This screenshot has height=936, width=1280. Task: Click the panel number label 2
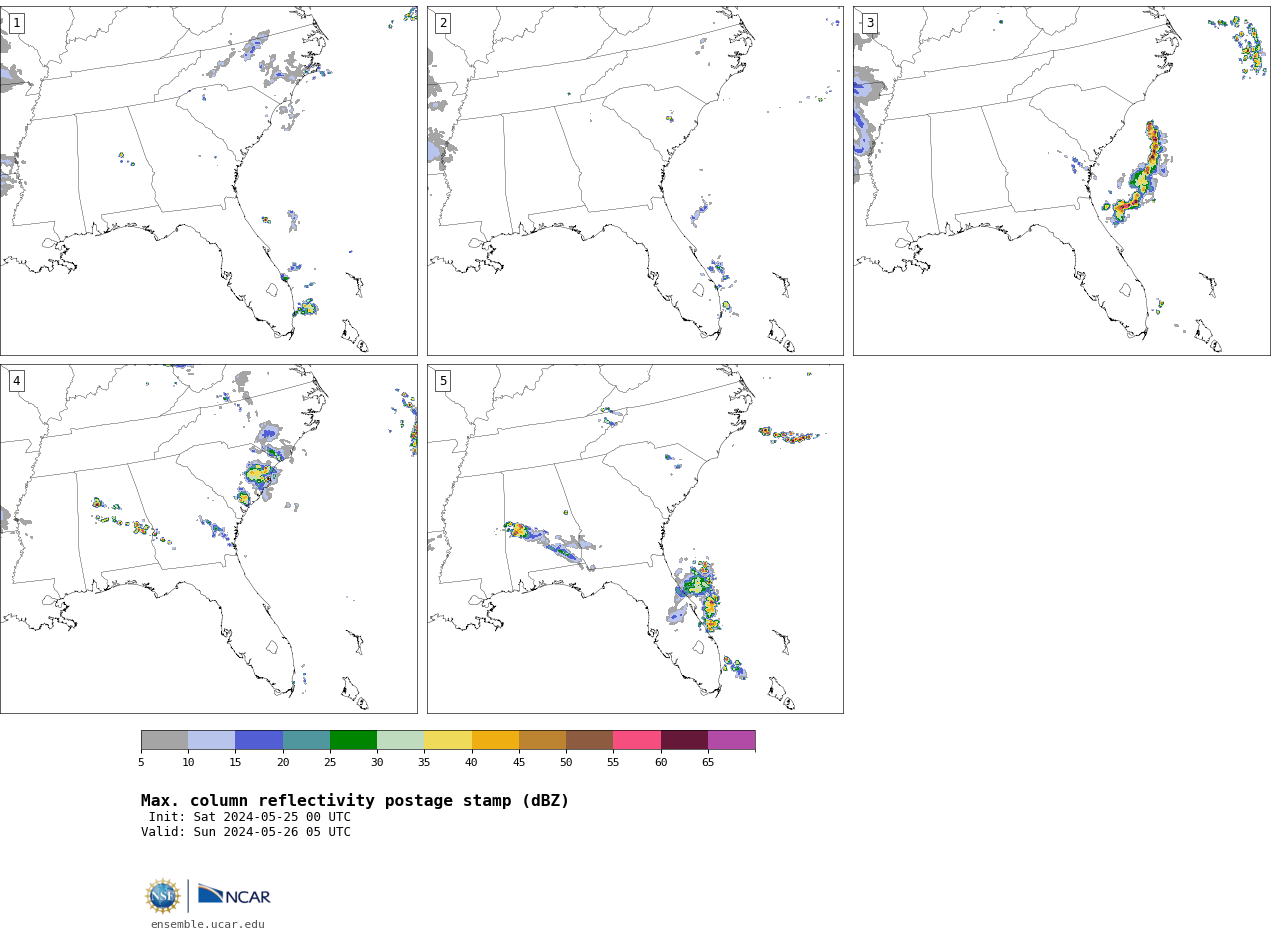(x=443, y=23)
